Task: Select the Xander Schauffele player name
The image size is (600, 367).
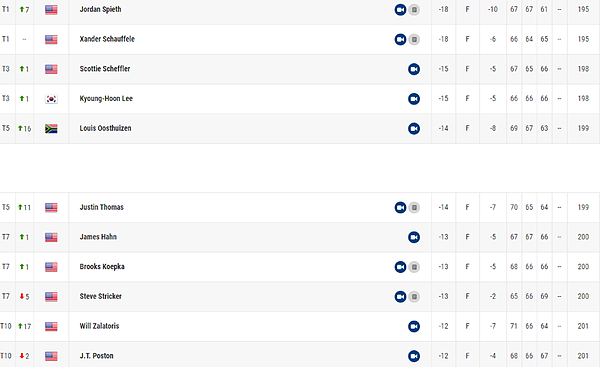Action: tap(107, 39)
